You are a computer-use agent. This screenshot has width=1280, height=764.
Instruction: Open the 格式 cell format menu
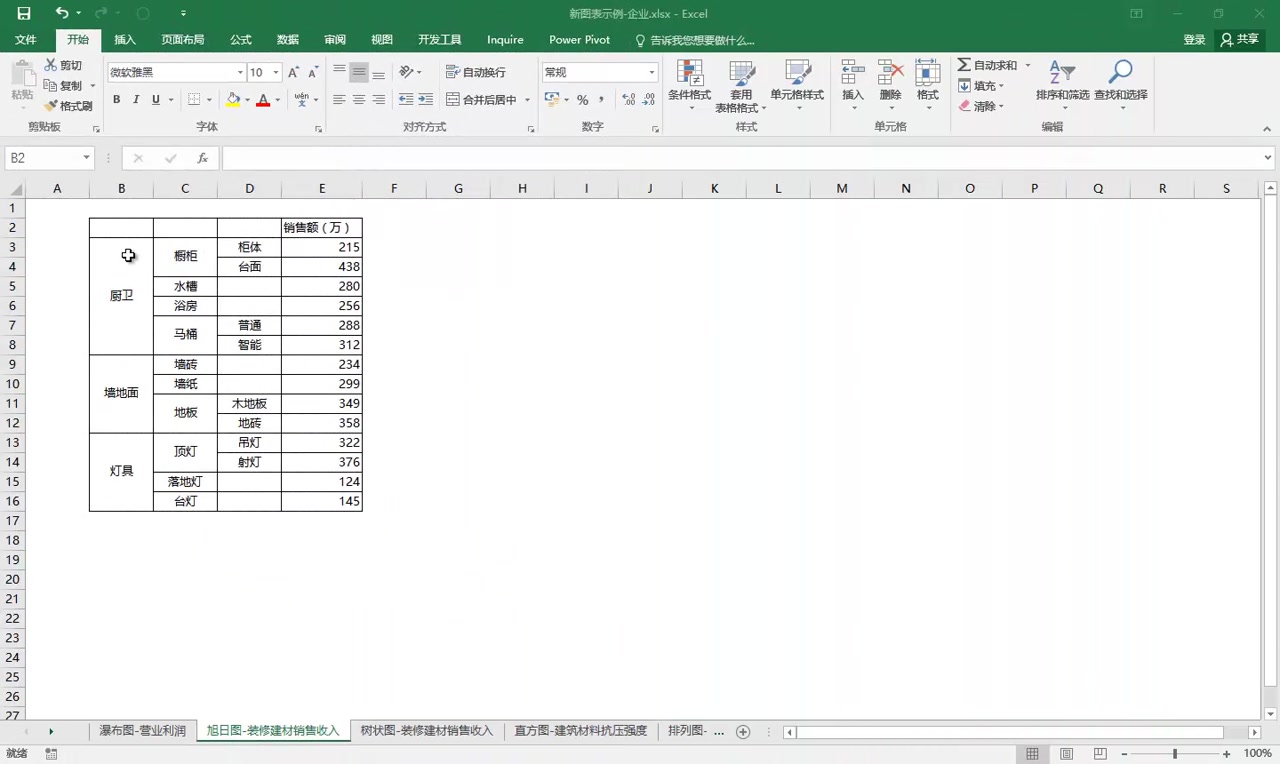click(x=928, y=85)
